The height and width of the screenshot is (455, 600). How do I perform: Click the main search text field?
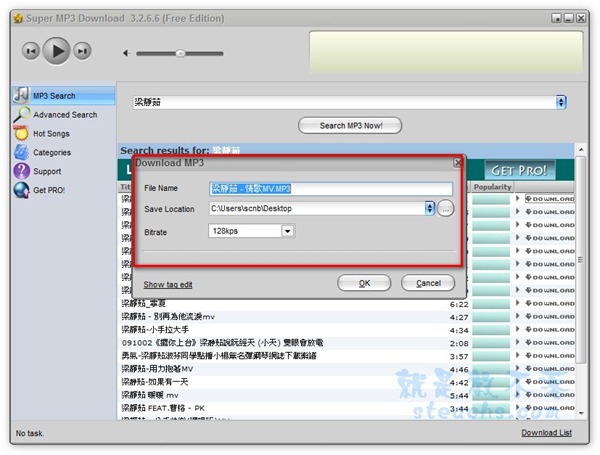(x=344, y=102)
